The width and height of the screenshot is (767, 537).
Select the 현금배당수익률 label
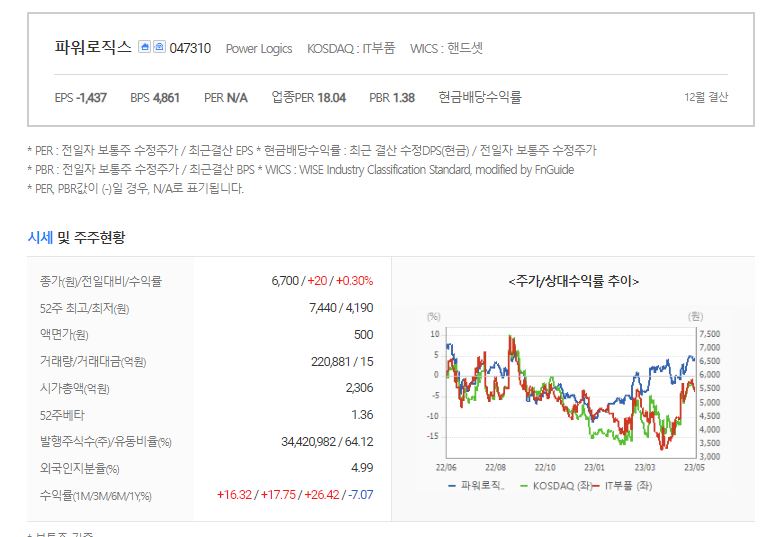tap(480, 97)
